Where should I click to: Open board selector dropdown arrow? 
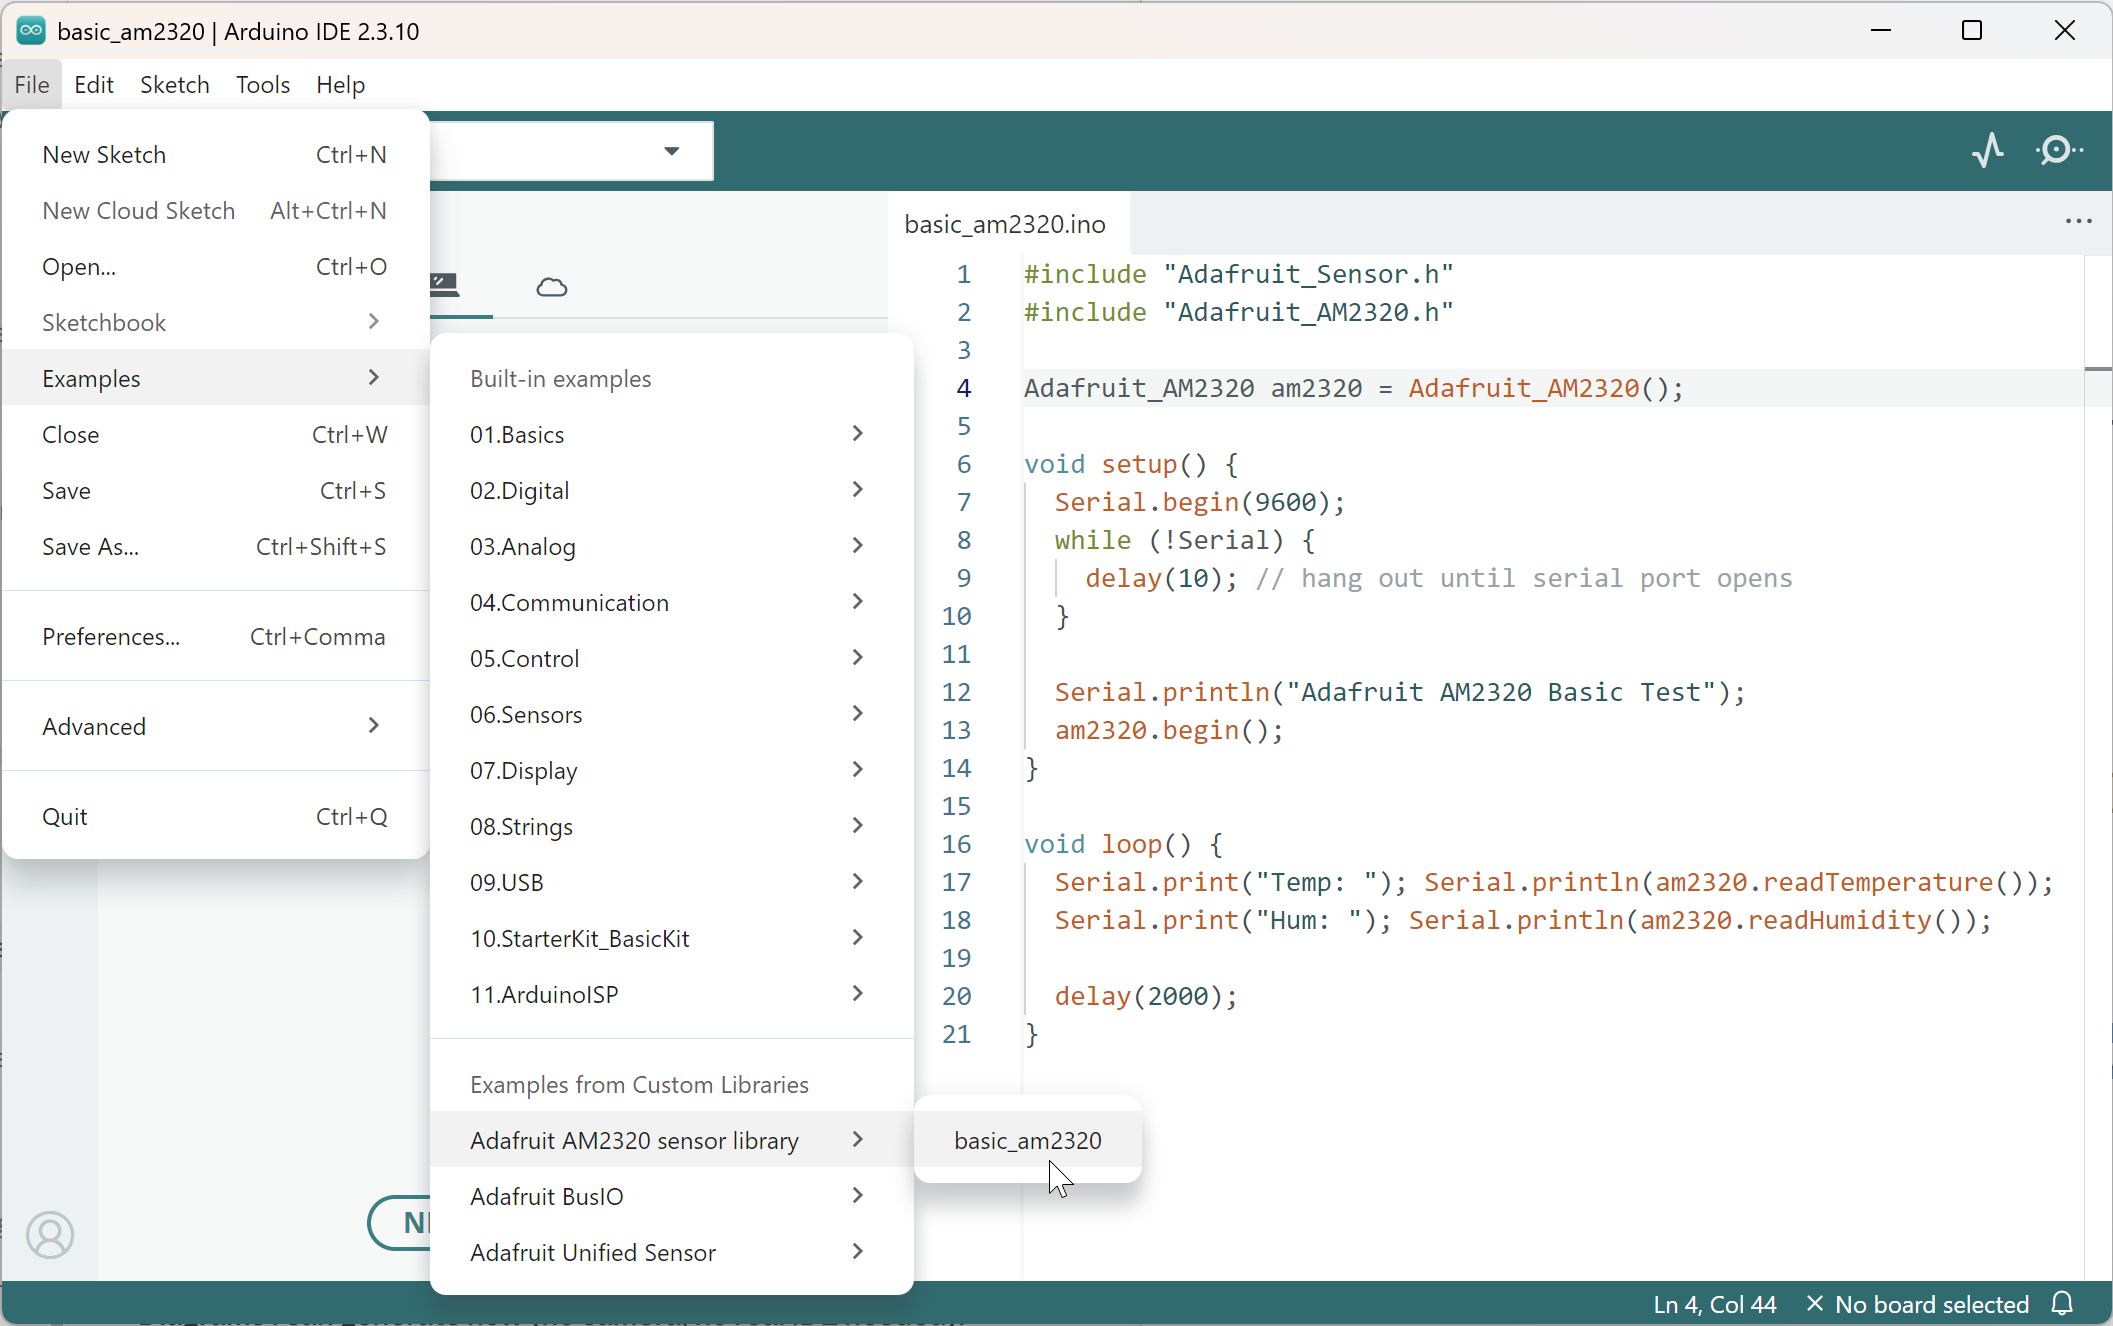[x=672, y=151]
